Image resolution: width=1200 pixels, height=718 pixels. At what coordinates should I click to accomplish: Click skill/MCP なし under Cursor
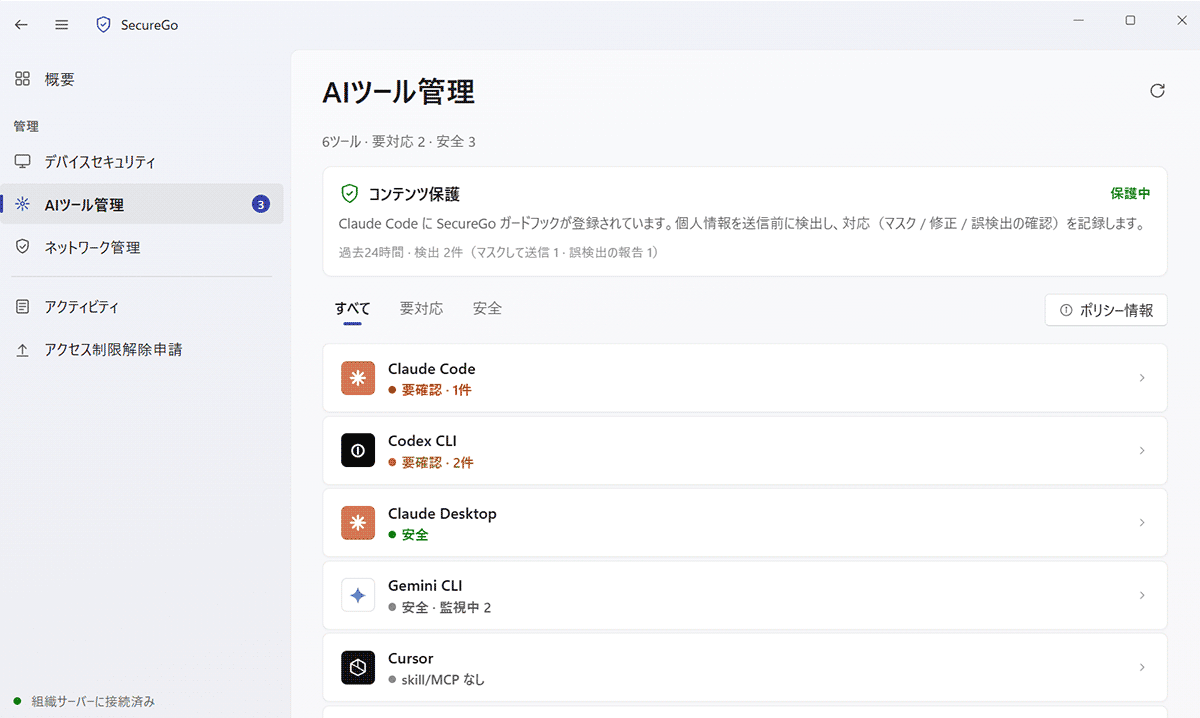(443, 680)
